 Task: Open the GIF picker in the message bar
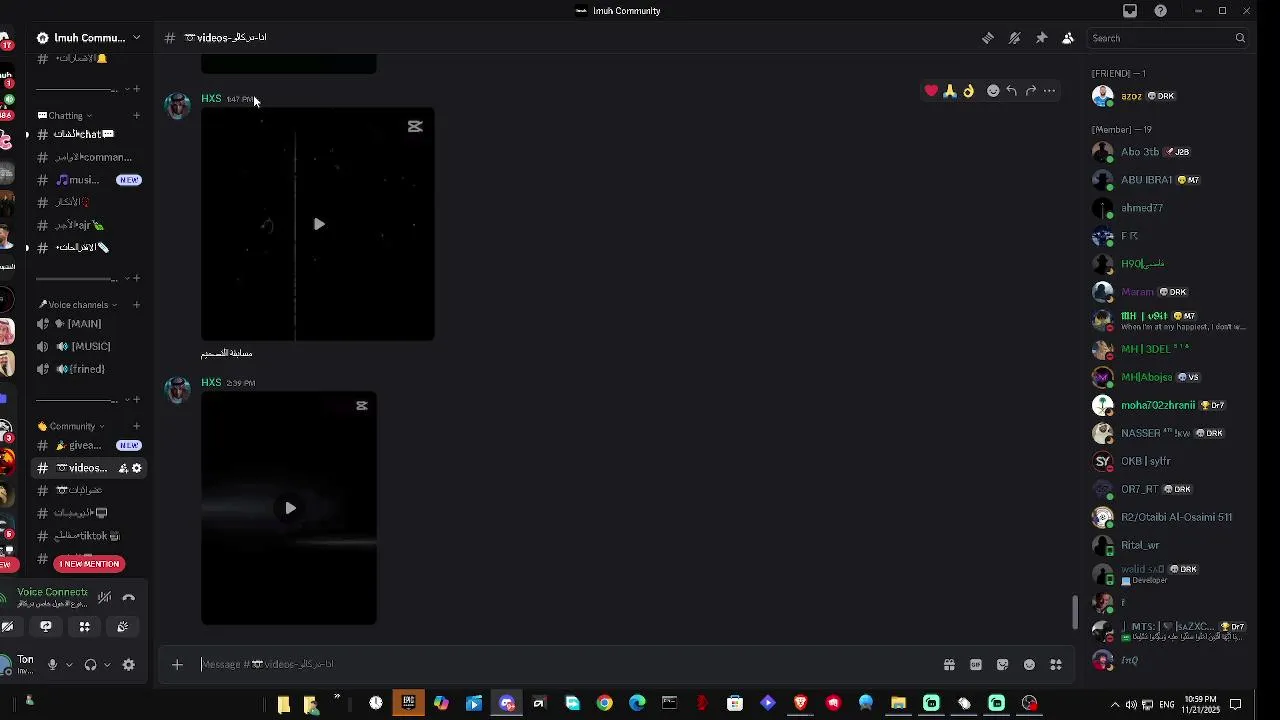[976, 665]
